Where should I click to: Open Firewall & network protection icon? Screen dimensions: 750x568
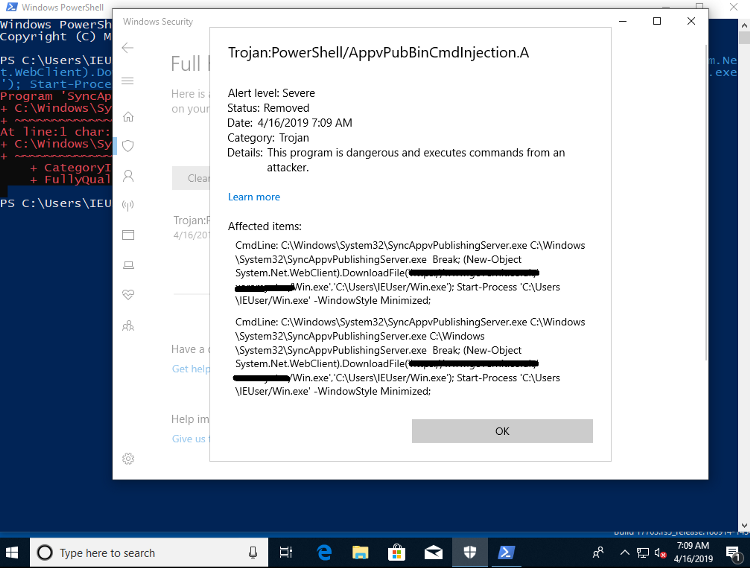pos(128,205)
